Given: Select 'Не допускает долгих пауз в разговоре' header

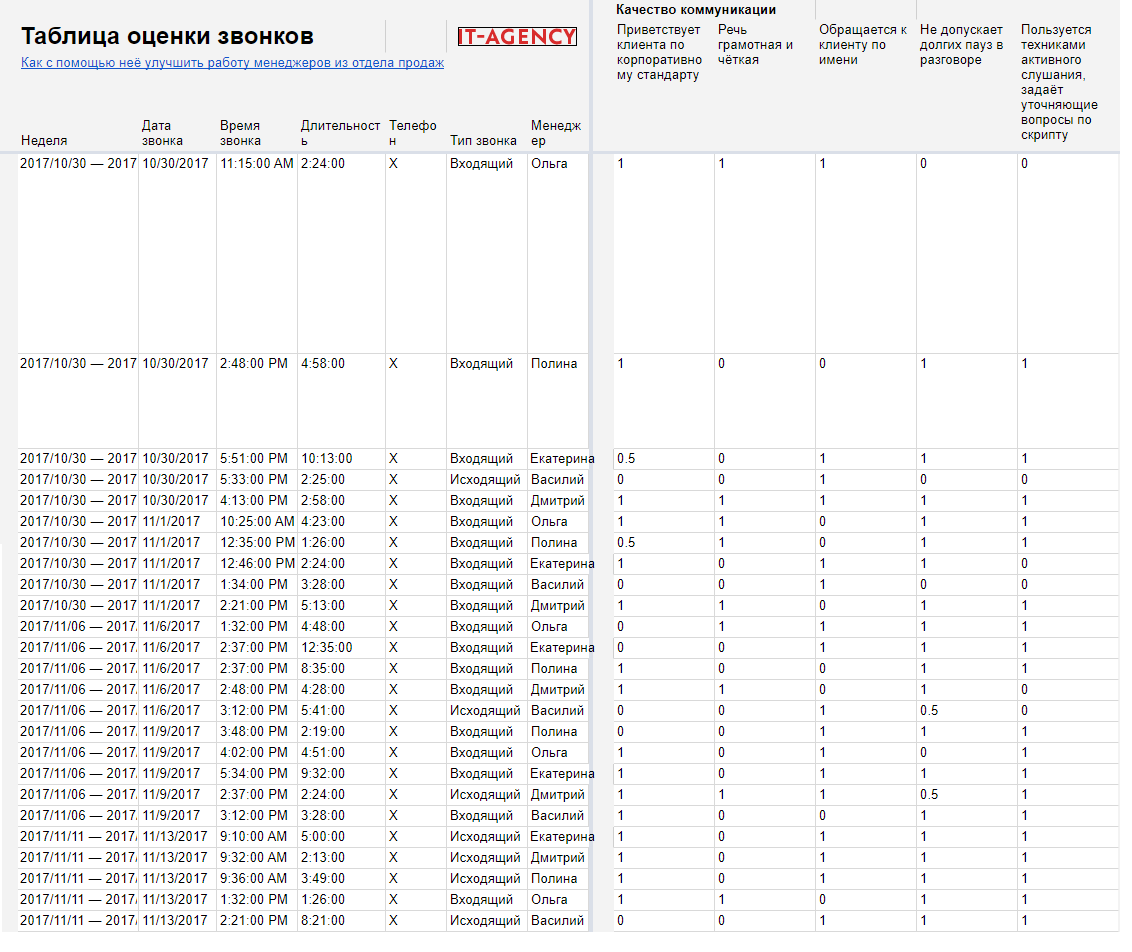Looking at the screenshot, I should click(x=961, y=45).
